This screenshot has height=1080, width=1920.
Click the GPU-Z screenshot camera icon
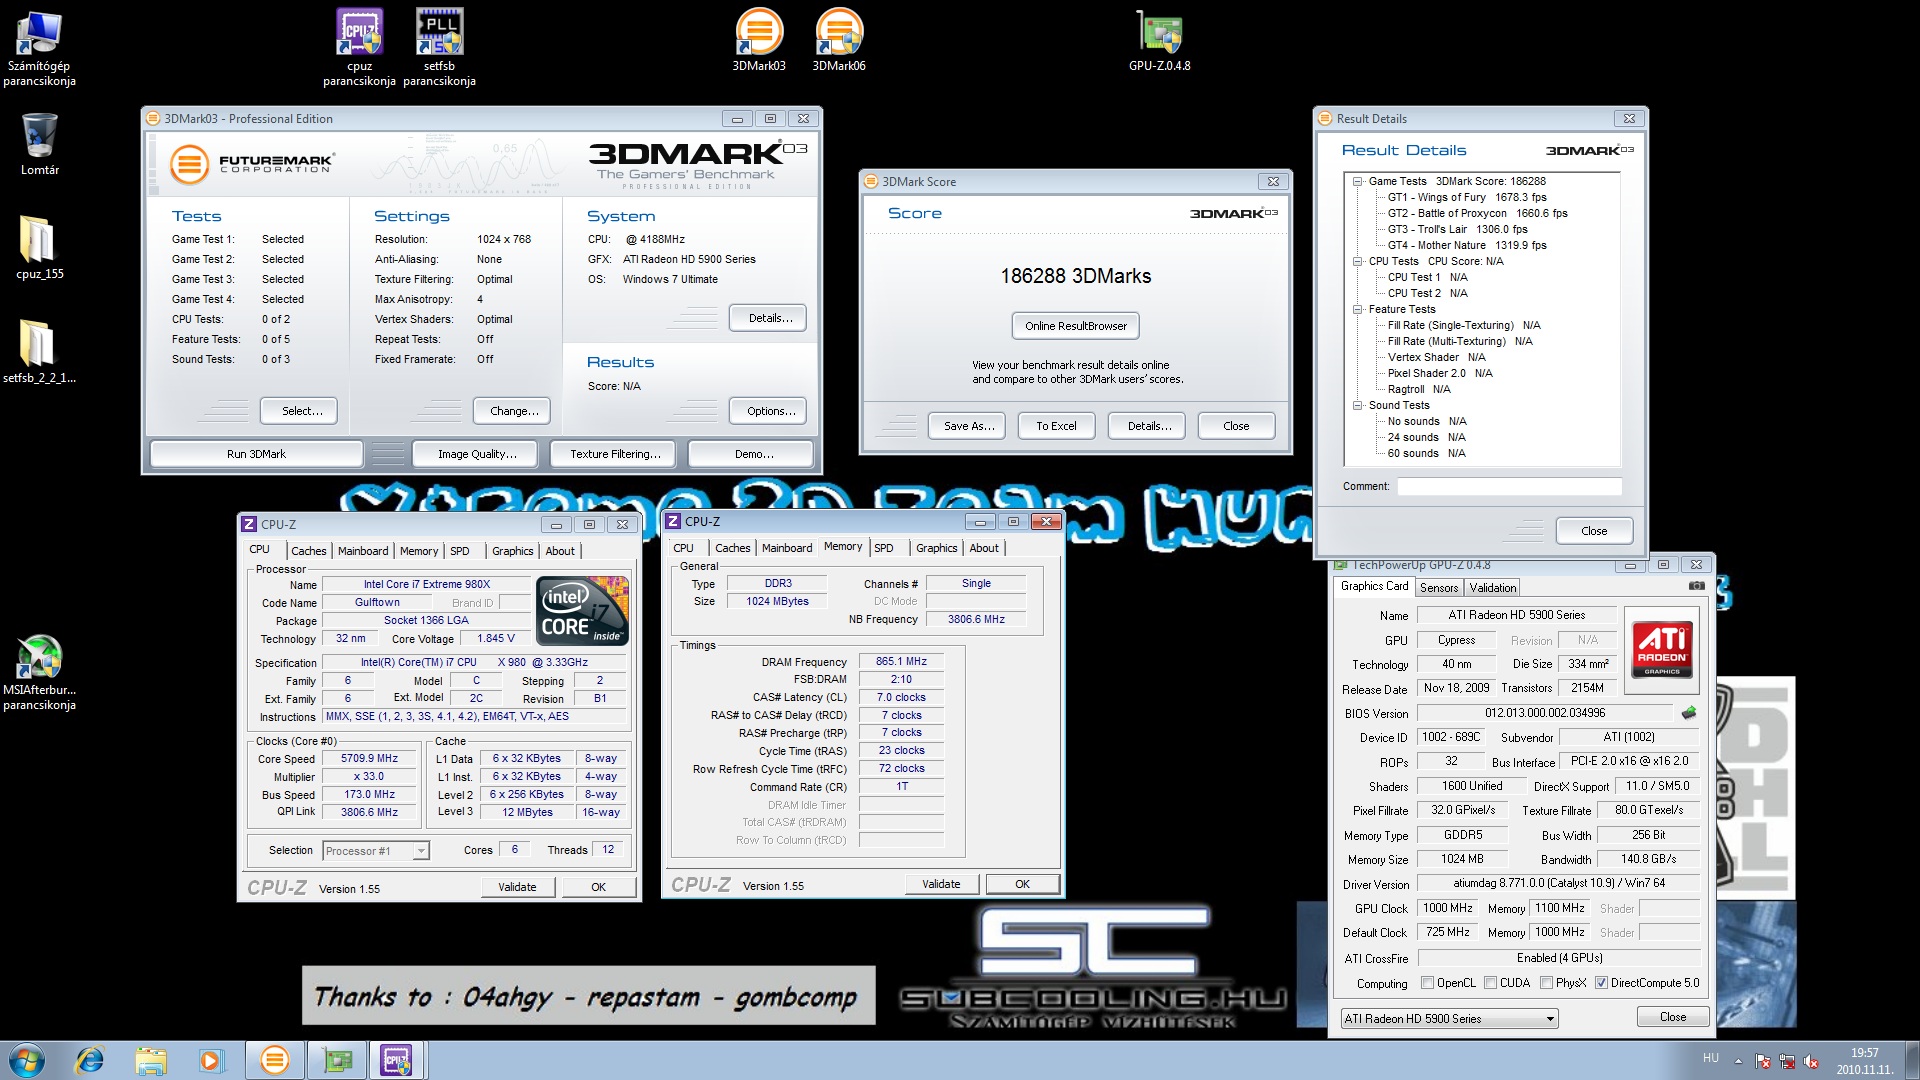coord(1696,586)
